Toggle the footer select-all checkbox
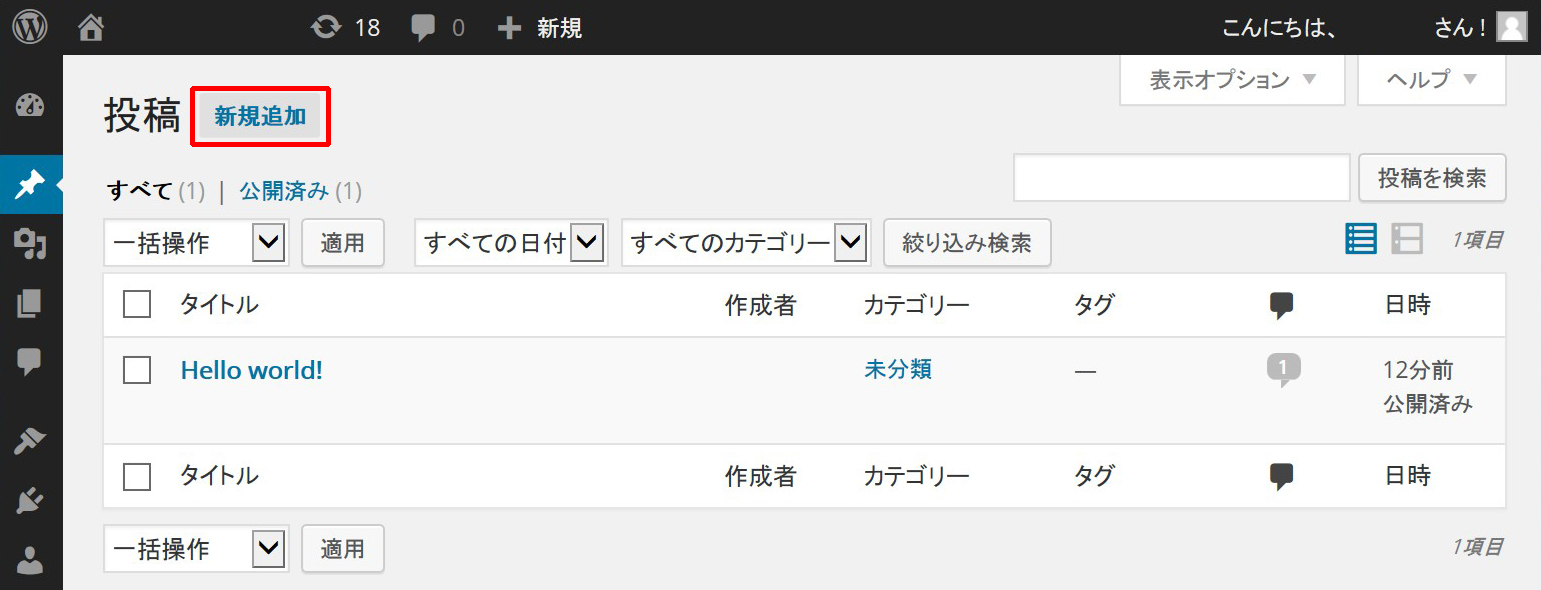The image size is (1541, 590). pos(137,476)
